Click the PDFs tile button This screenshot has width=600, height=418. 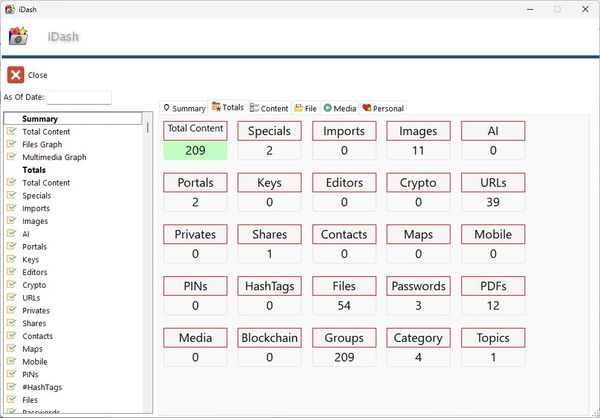pos(493,286)
